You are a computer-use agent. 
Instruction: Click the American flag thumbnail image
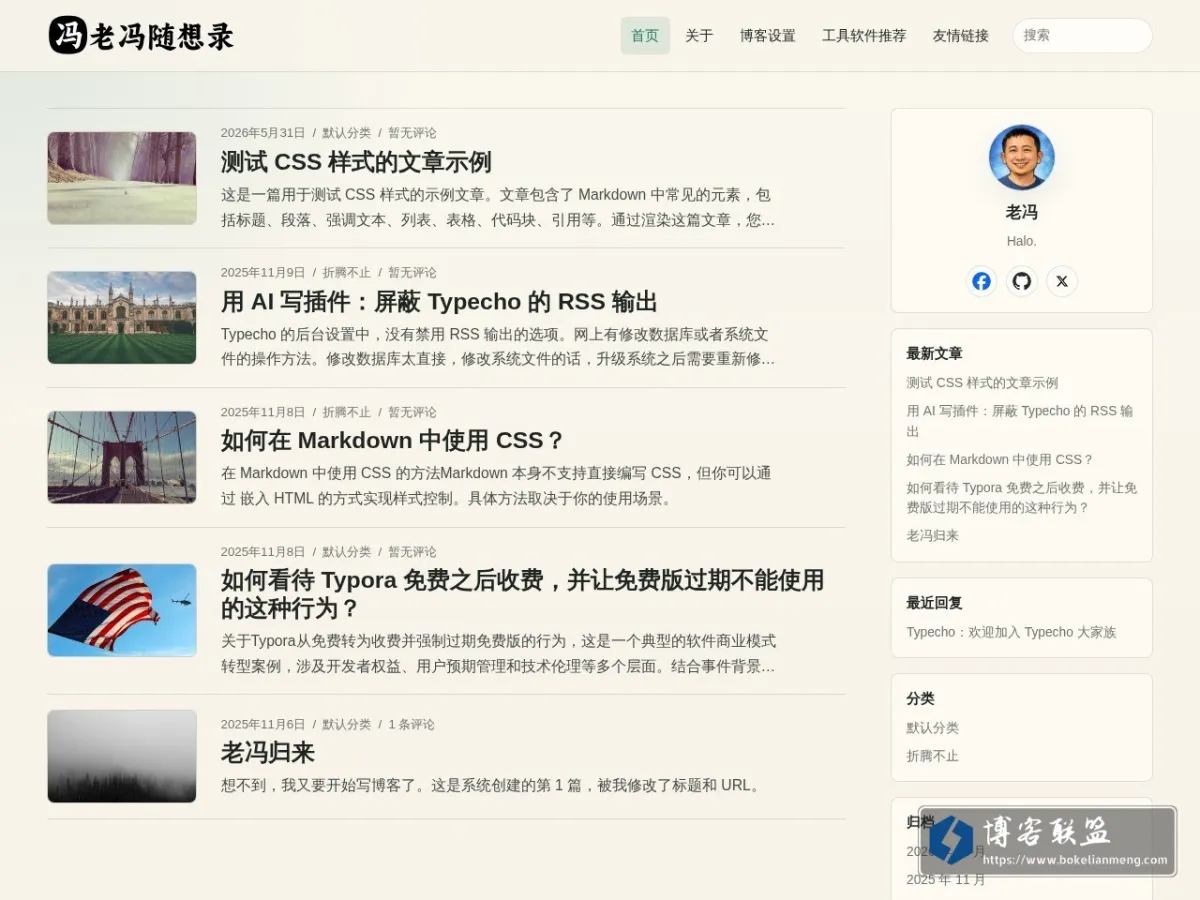[x=122, y=610]
